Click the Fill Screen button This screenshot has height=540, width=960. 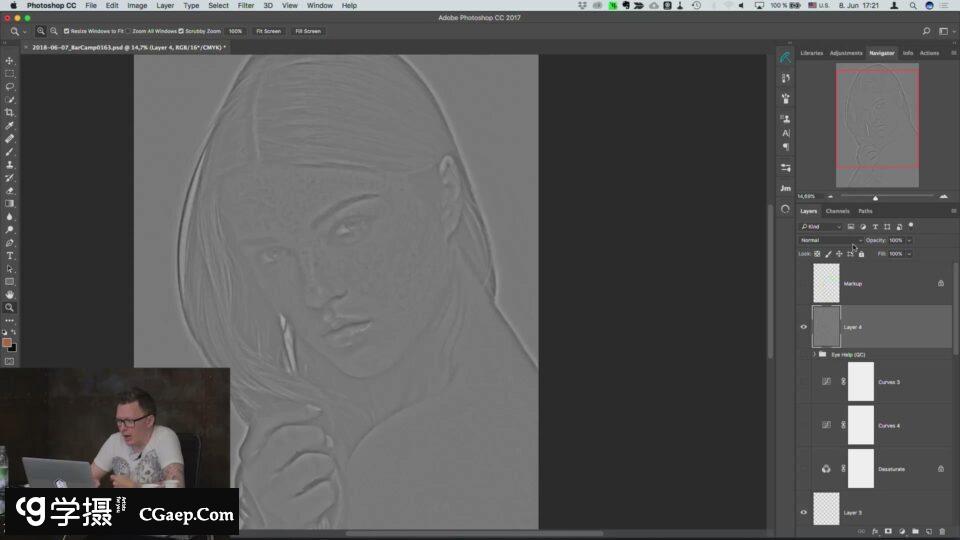[x=307, y=31]
